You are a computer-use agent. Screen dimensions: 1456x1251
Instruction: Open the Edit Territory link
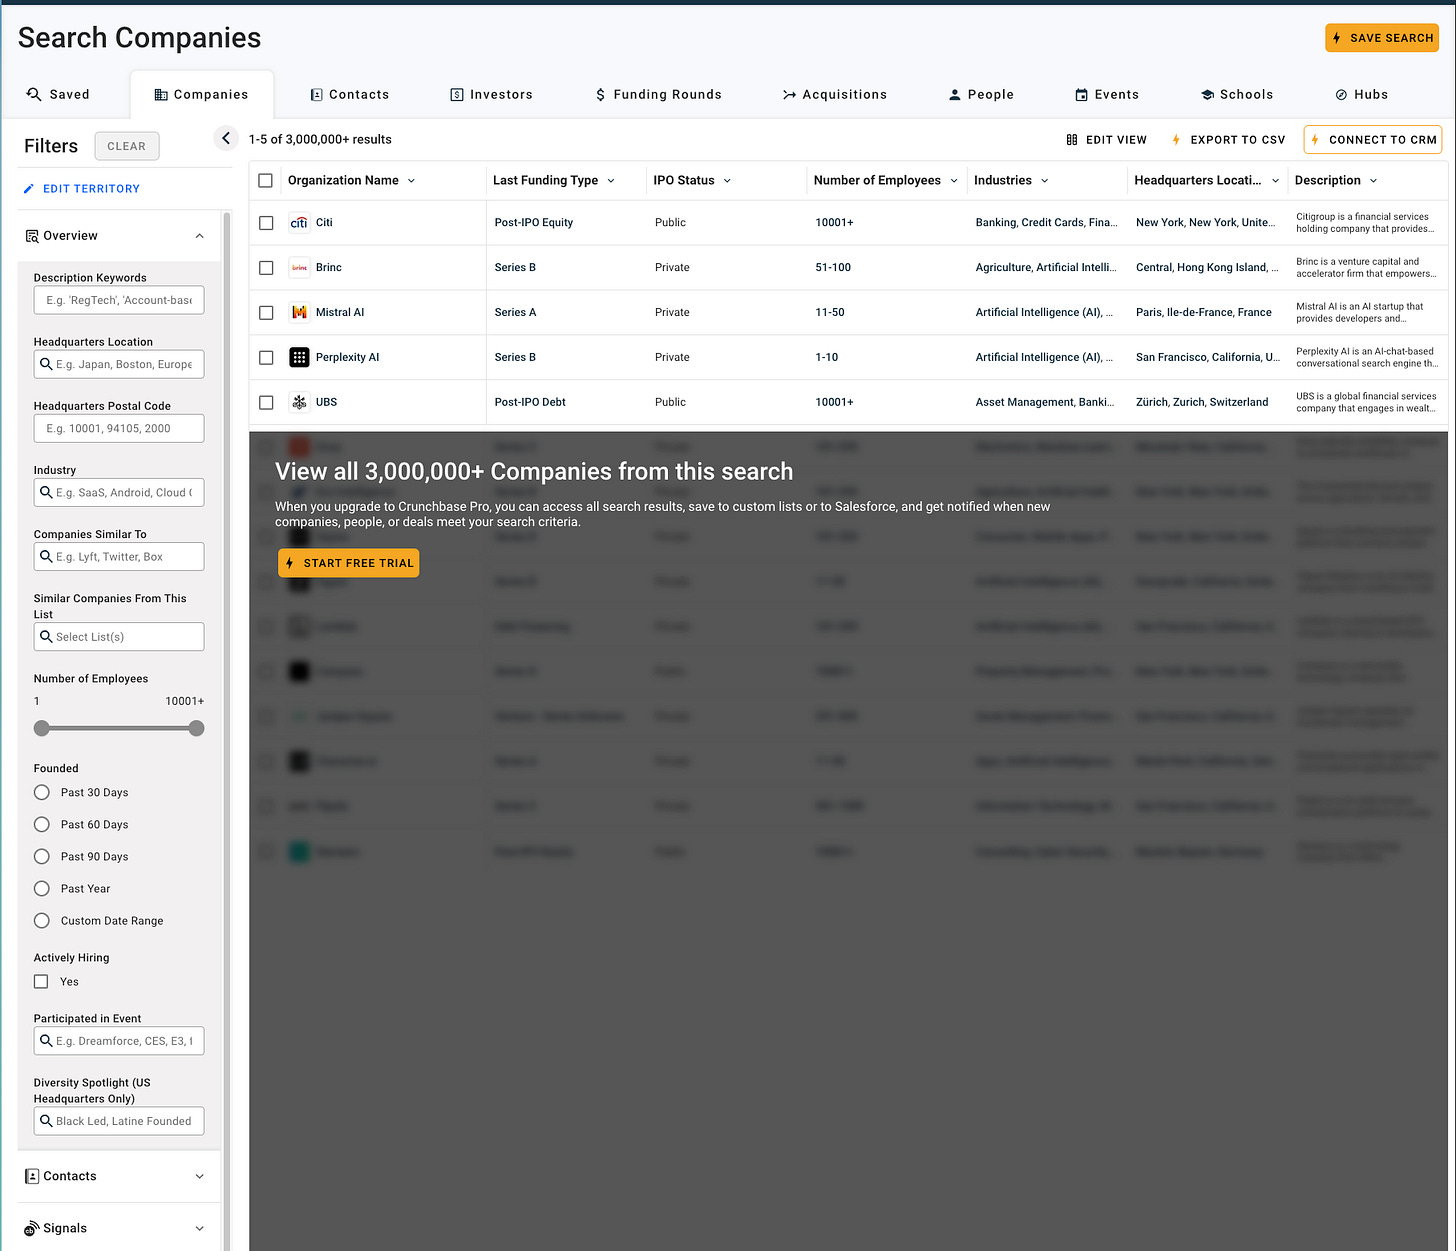81,189
